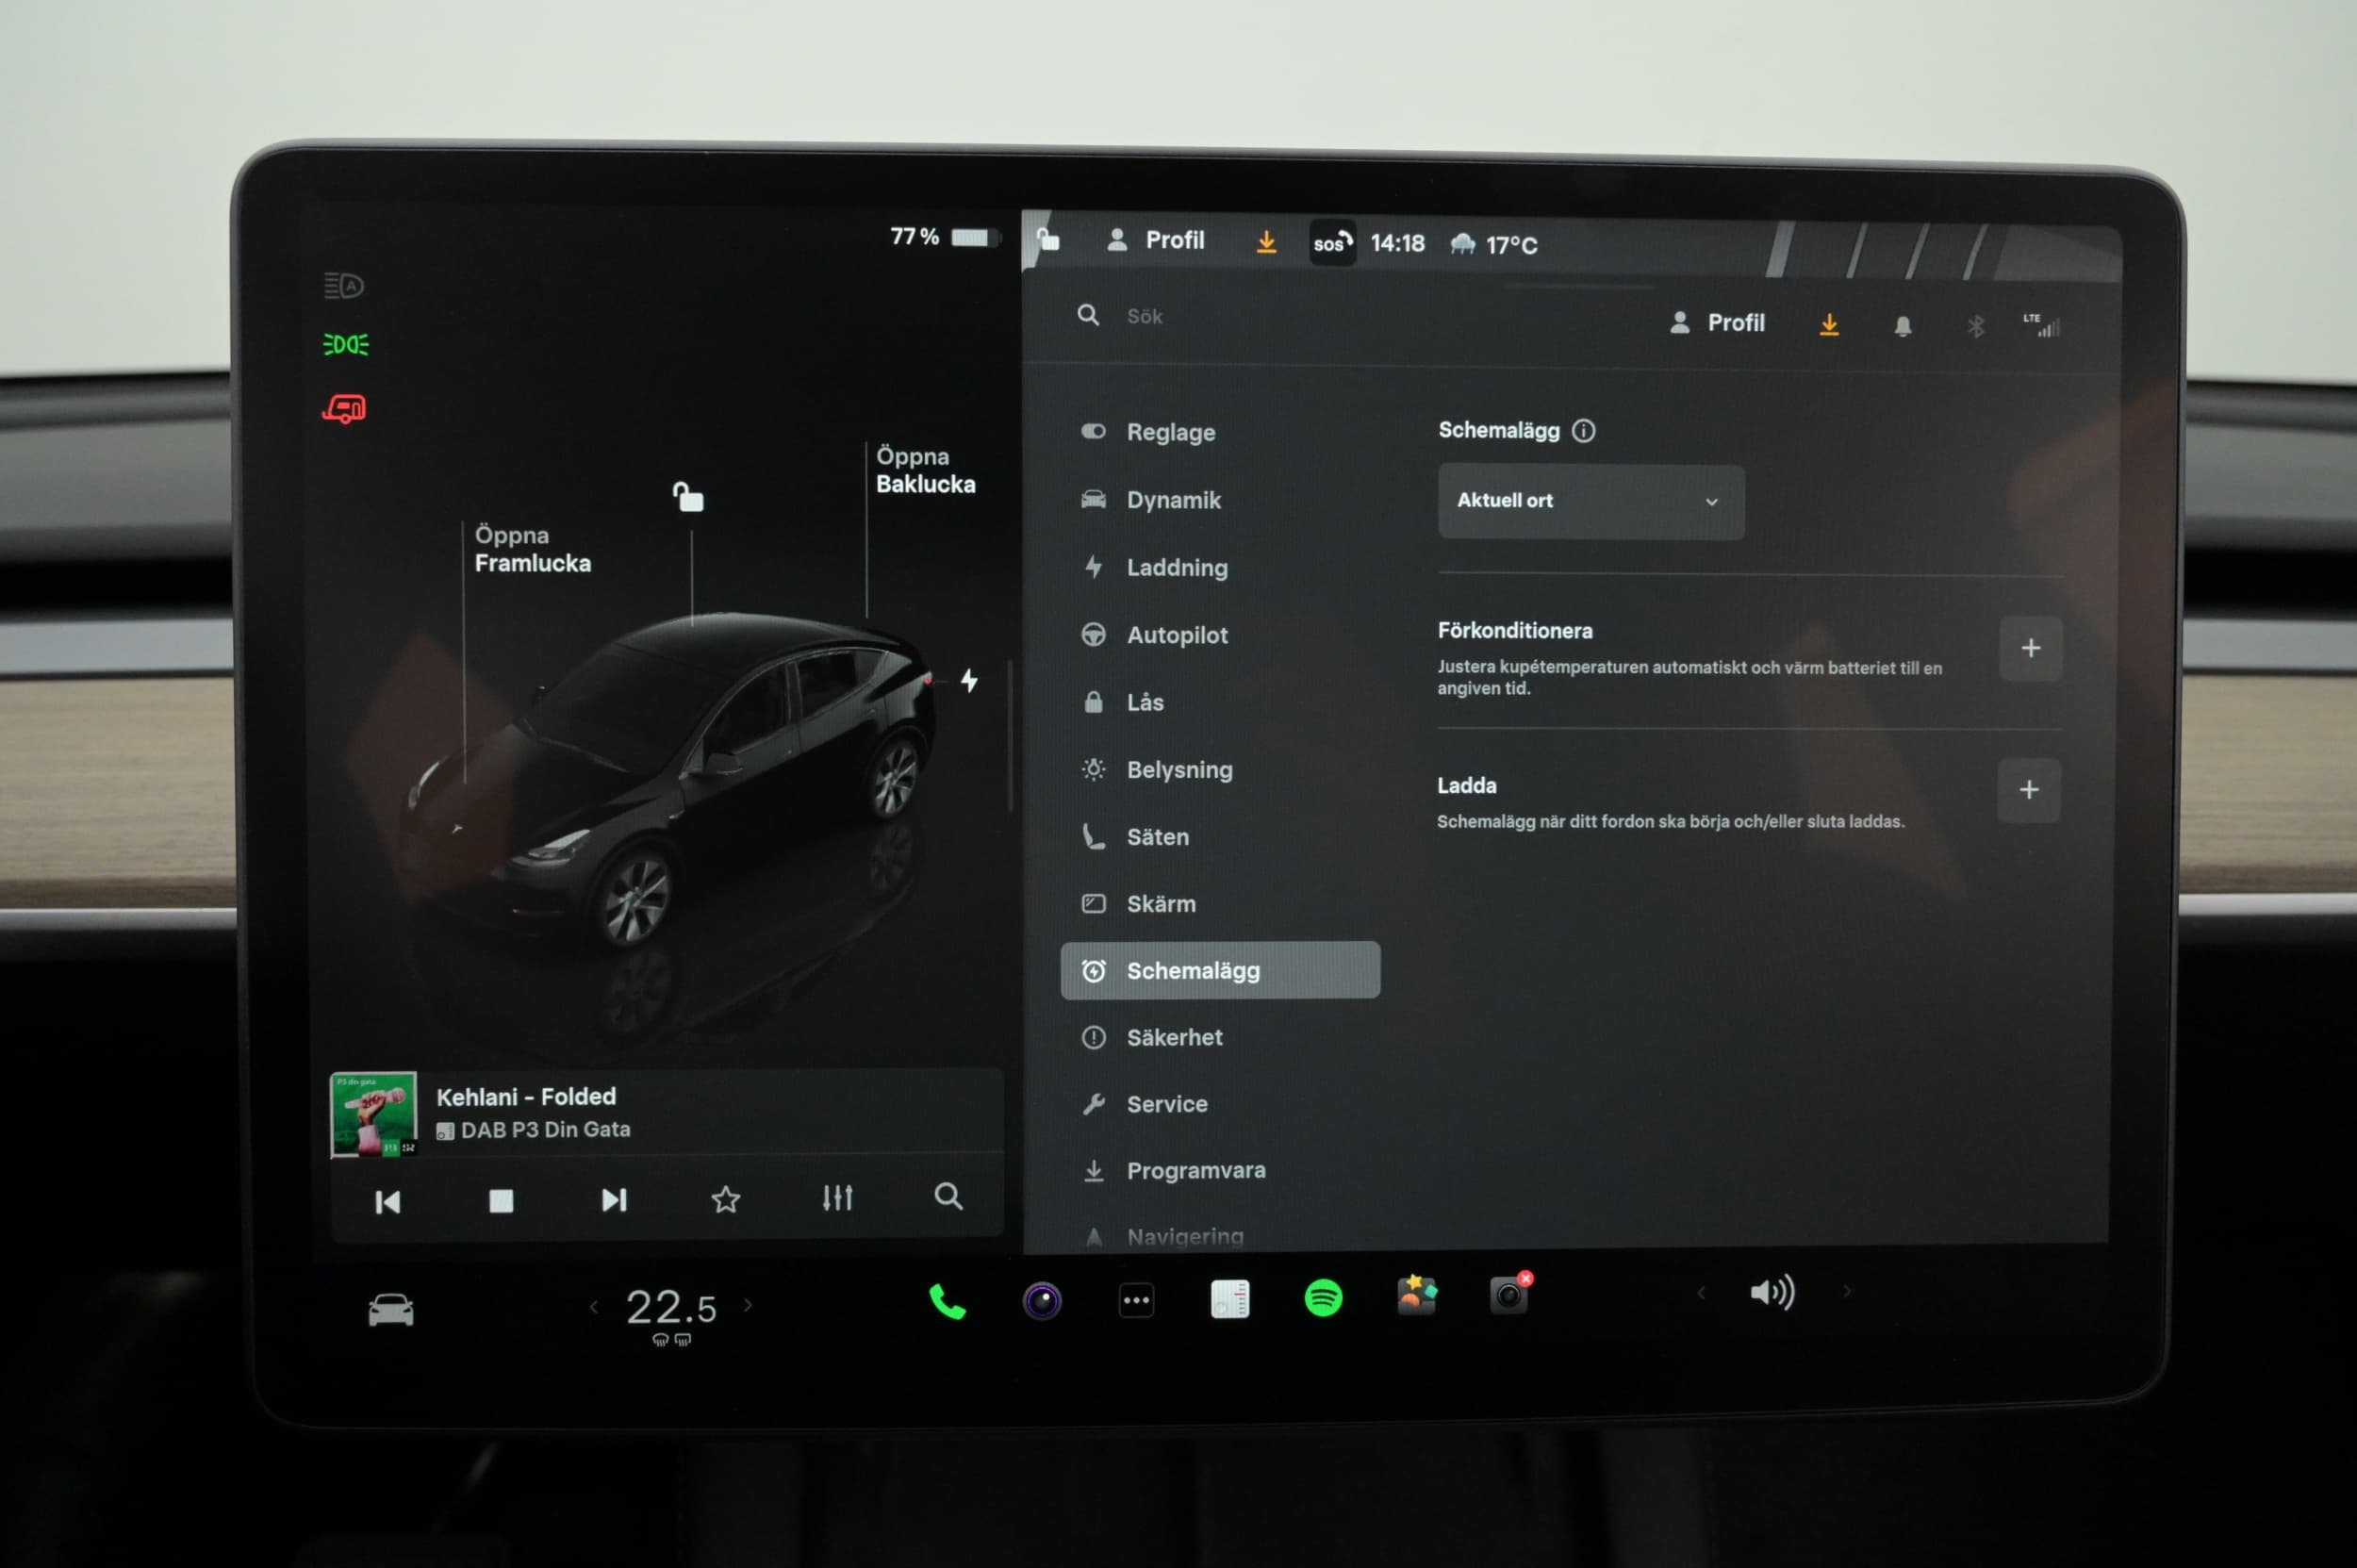Favorite the current station with star

click(725, 1199)
